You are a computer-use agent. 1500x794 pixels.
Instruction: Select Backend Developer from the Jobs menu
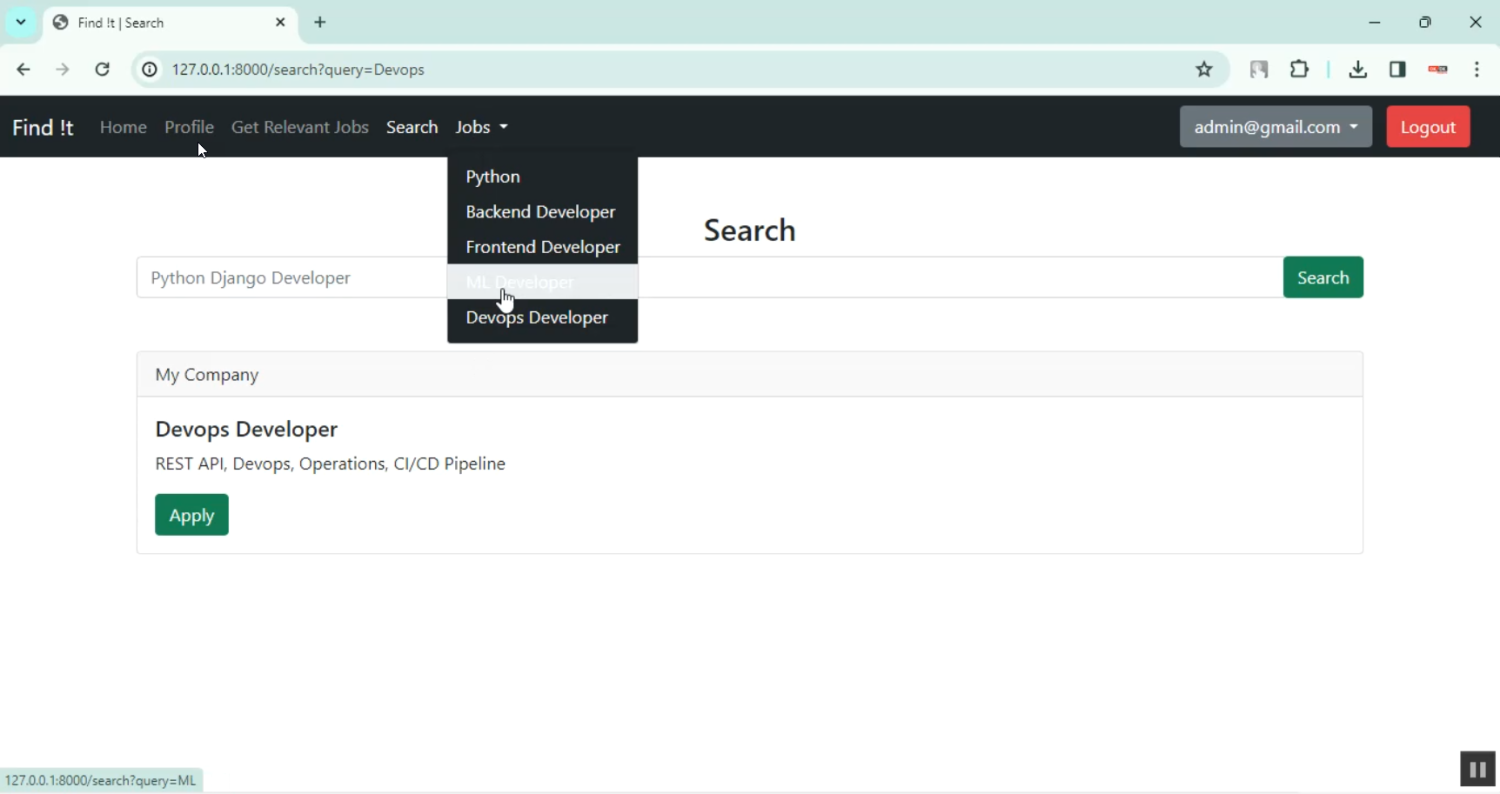click(x=540, y=212)
